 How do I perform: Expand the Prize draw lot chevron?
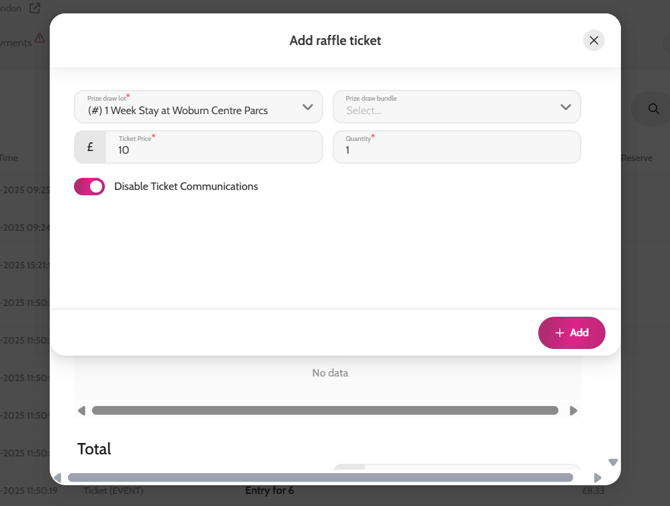[307, 107]
